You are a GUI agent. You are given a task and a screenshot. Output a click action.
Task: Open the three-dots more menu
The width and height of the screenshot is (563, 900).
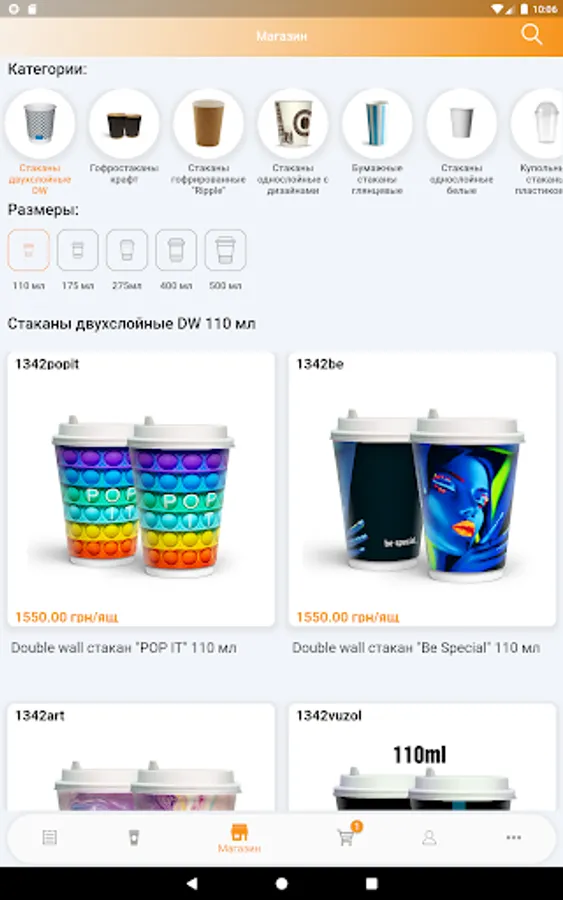pos(514,837)
